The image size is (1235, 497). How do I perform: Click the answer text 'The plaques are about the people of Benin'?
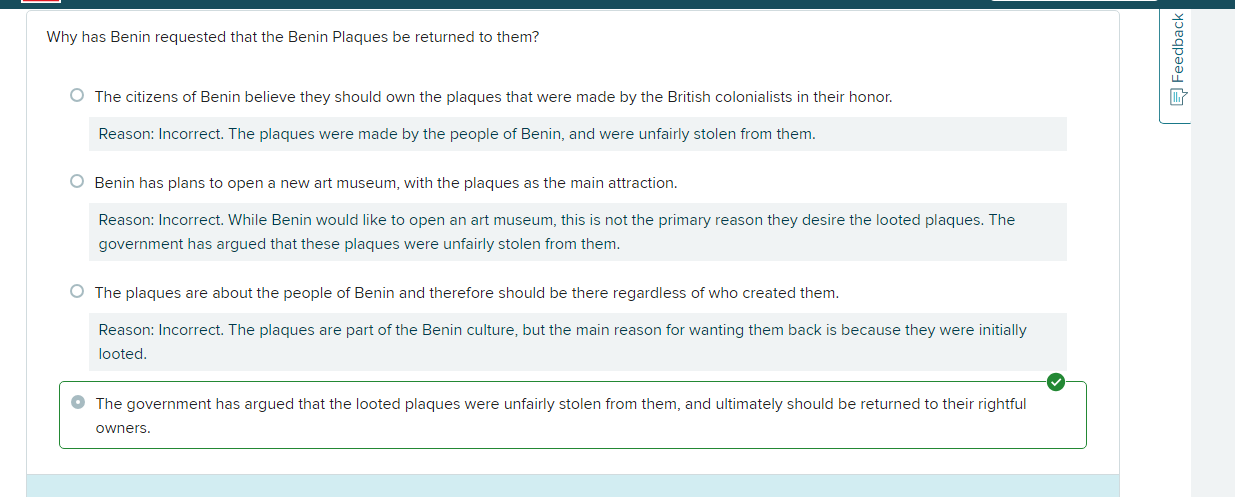click(466, 293)
